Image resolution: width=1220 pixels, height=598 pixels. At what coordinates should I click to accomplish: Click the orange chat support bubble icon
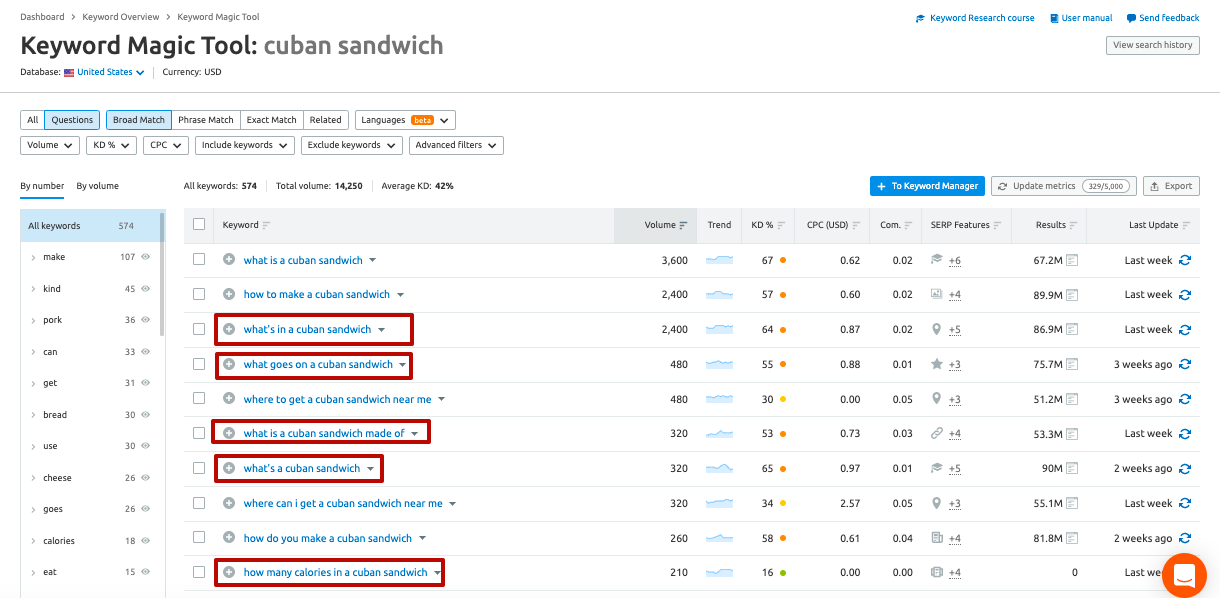click(x=1184, y=576)
